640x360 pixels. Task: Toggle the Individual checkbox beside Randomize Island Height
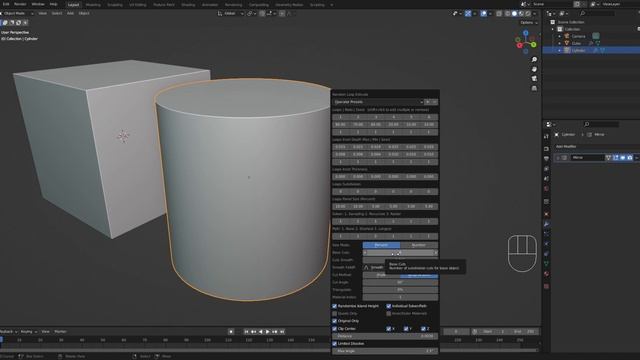pos(389,306)
